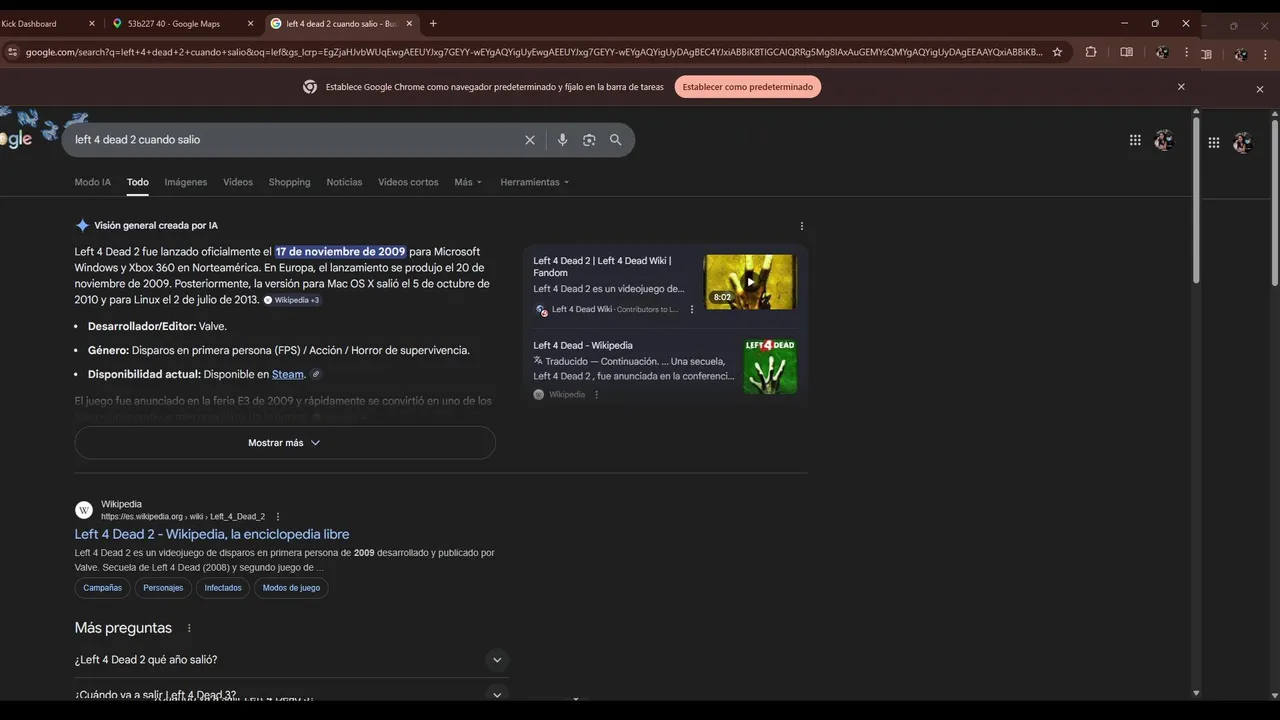Click the Wikipedia +3 source chip
Image resolution: width=1280 pixels, height=720 pixels.
point(292,300)
